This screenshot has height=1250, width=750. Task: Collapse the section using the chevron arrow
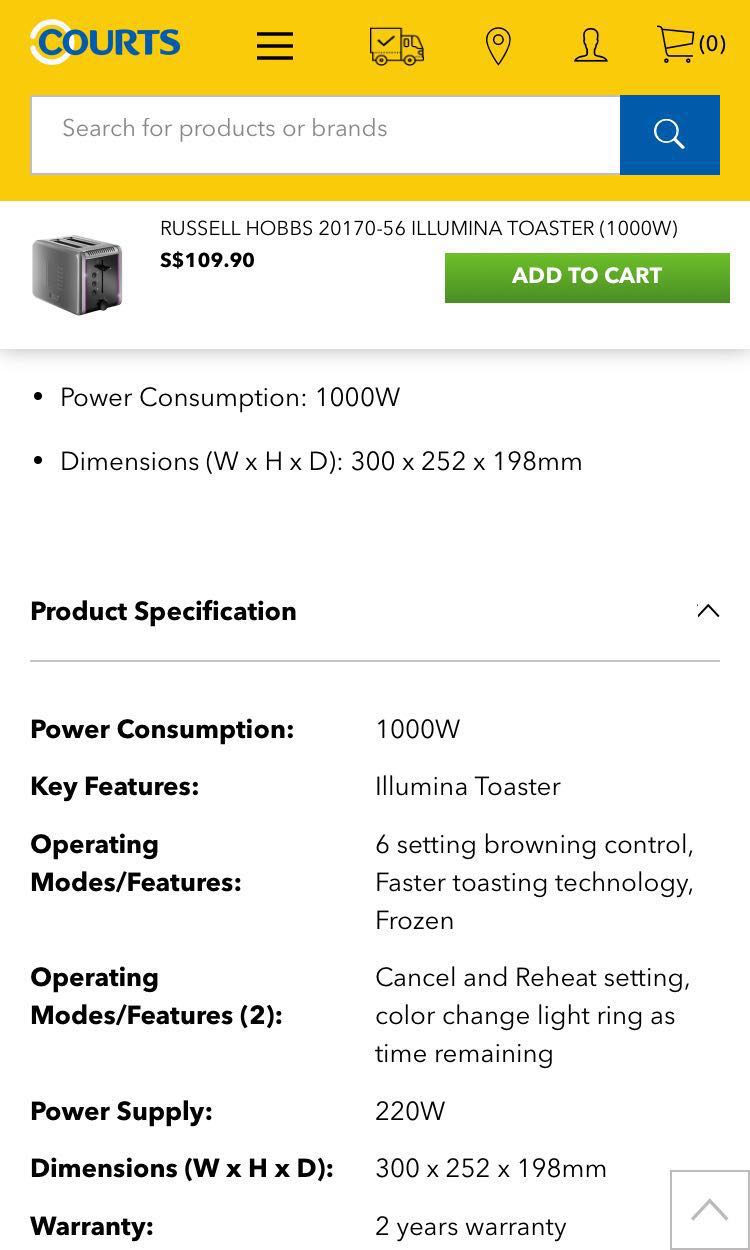point(708,611)
